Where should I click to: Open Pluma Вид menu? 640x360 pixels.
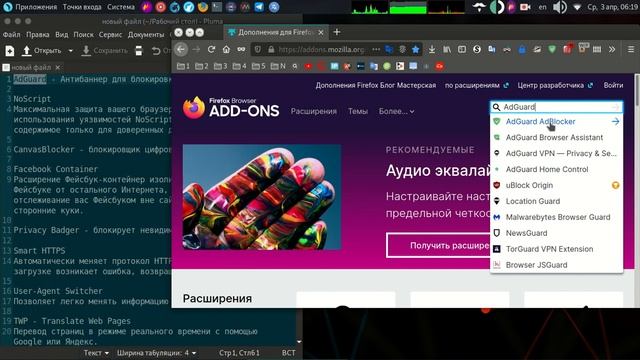pyautogui.click(x=62, y=35)
